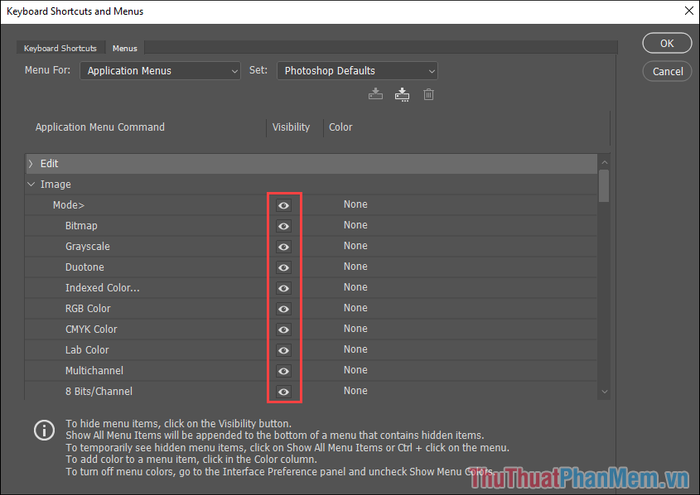Open the Menu For dropdown
The image size is (700, 495).
point(160,71)
